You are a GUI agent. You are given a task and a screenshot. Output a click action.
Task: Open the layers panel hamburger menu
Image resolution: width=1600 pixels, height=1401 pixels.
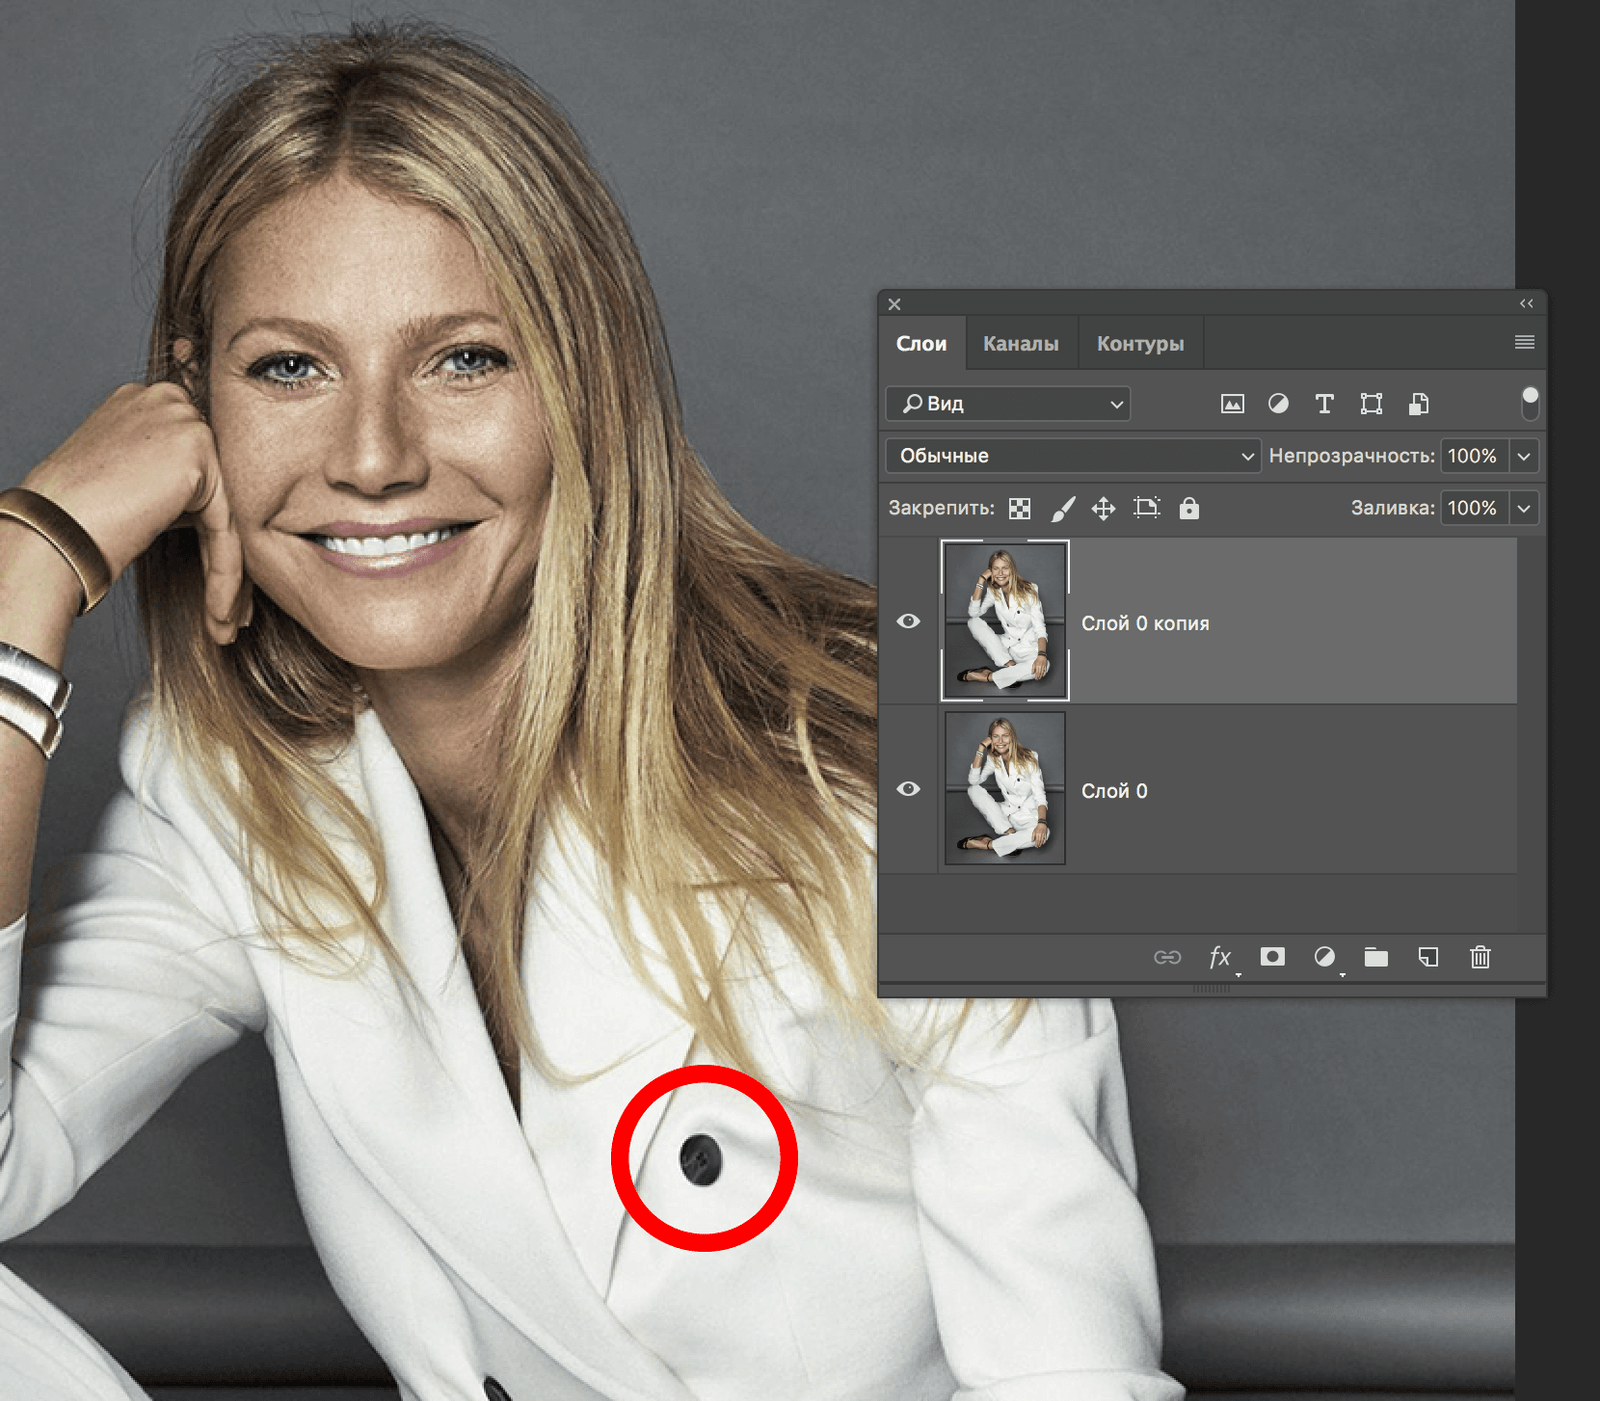coord(1524,342)
